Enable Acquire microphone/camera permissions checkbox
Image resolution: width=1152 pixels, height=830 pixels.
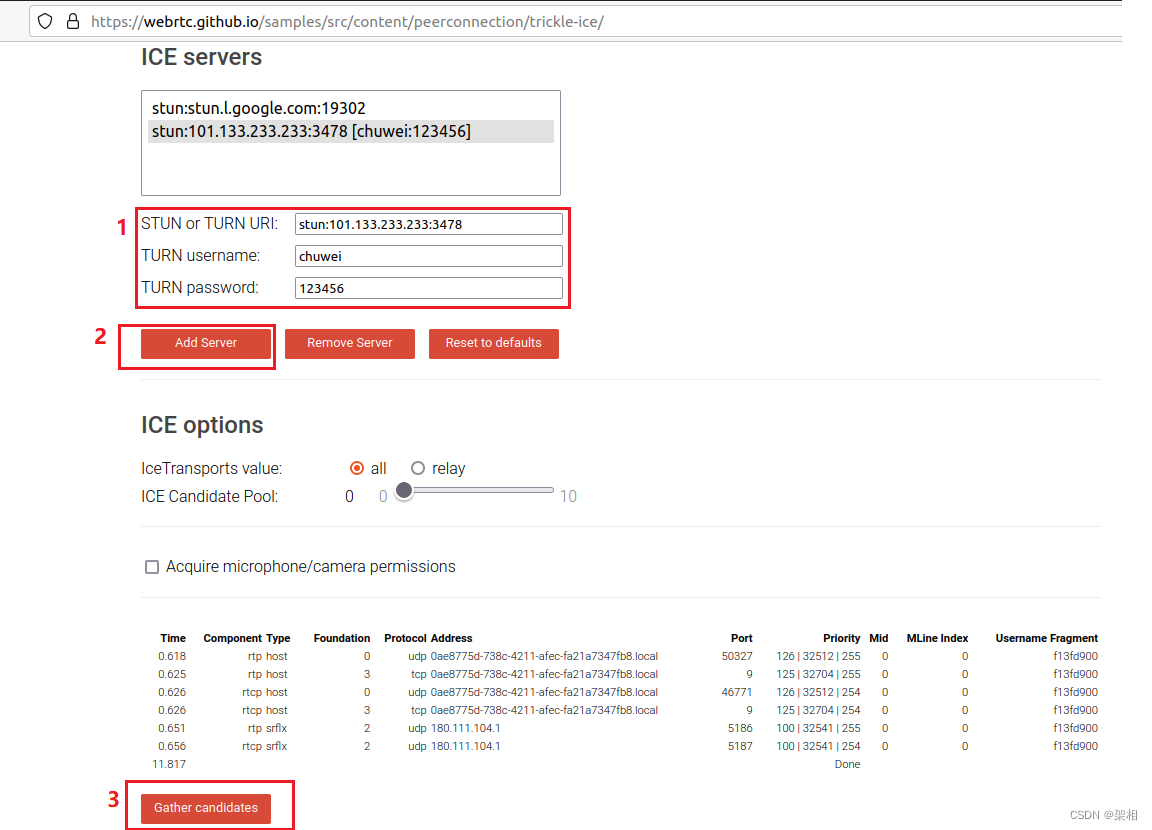click(x=151, y=567)
